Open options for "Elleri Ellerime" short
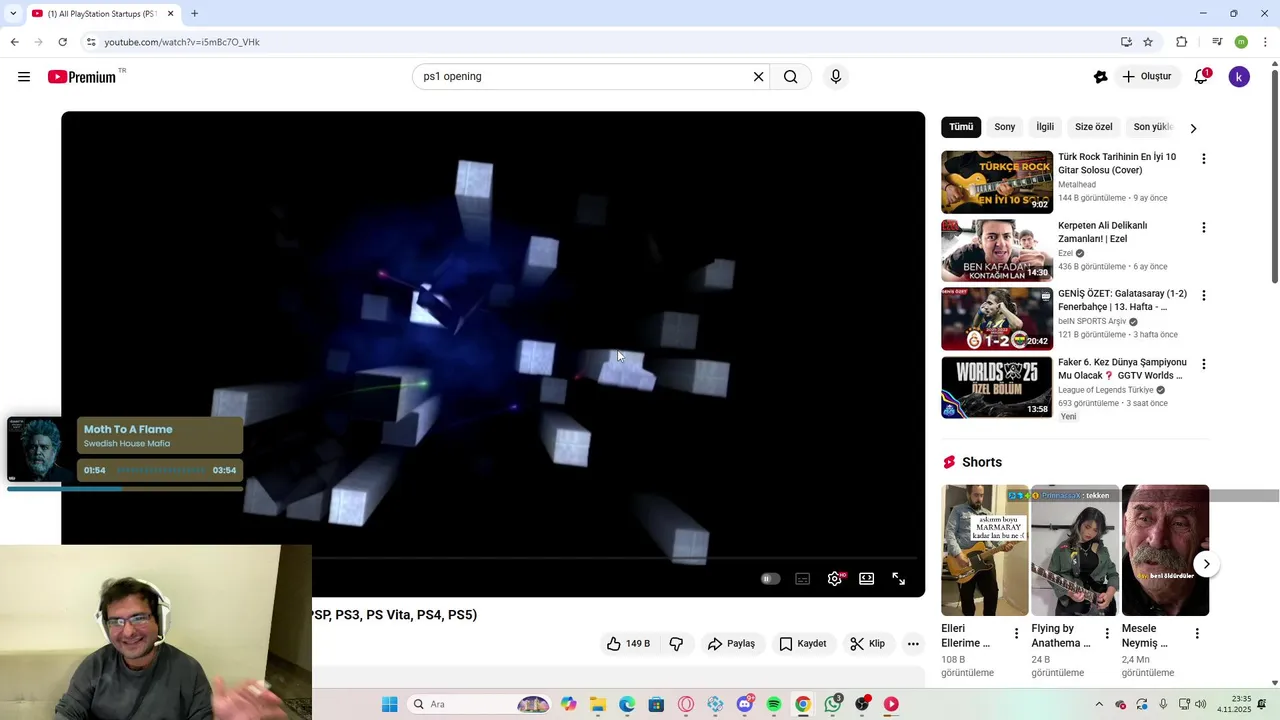This screenshot has width=1280, height=720. 1017,633
